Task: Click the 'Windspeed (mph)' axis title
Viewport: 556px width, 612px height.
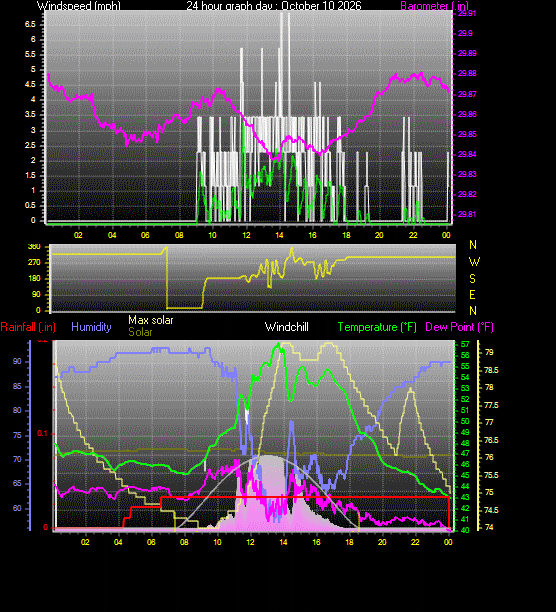Action: [78, 5]
